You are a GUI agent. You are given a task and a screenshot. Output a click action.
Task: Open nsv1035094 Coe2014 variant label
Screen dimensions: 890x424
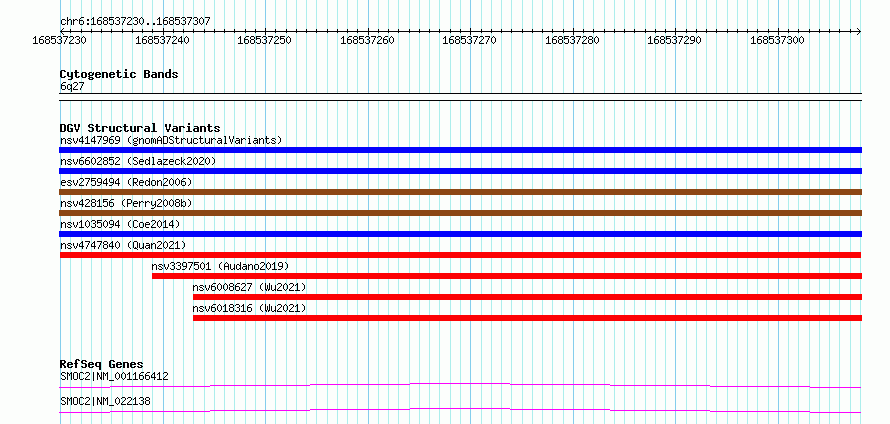120,224
